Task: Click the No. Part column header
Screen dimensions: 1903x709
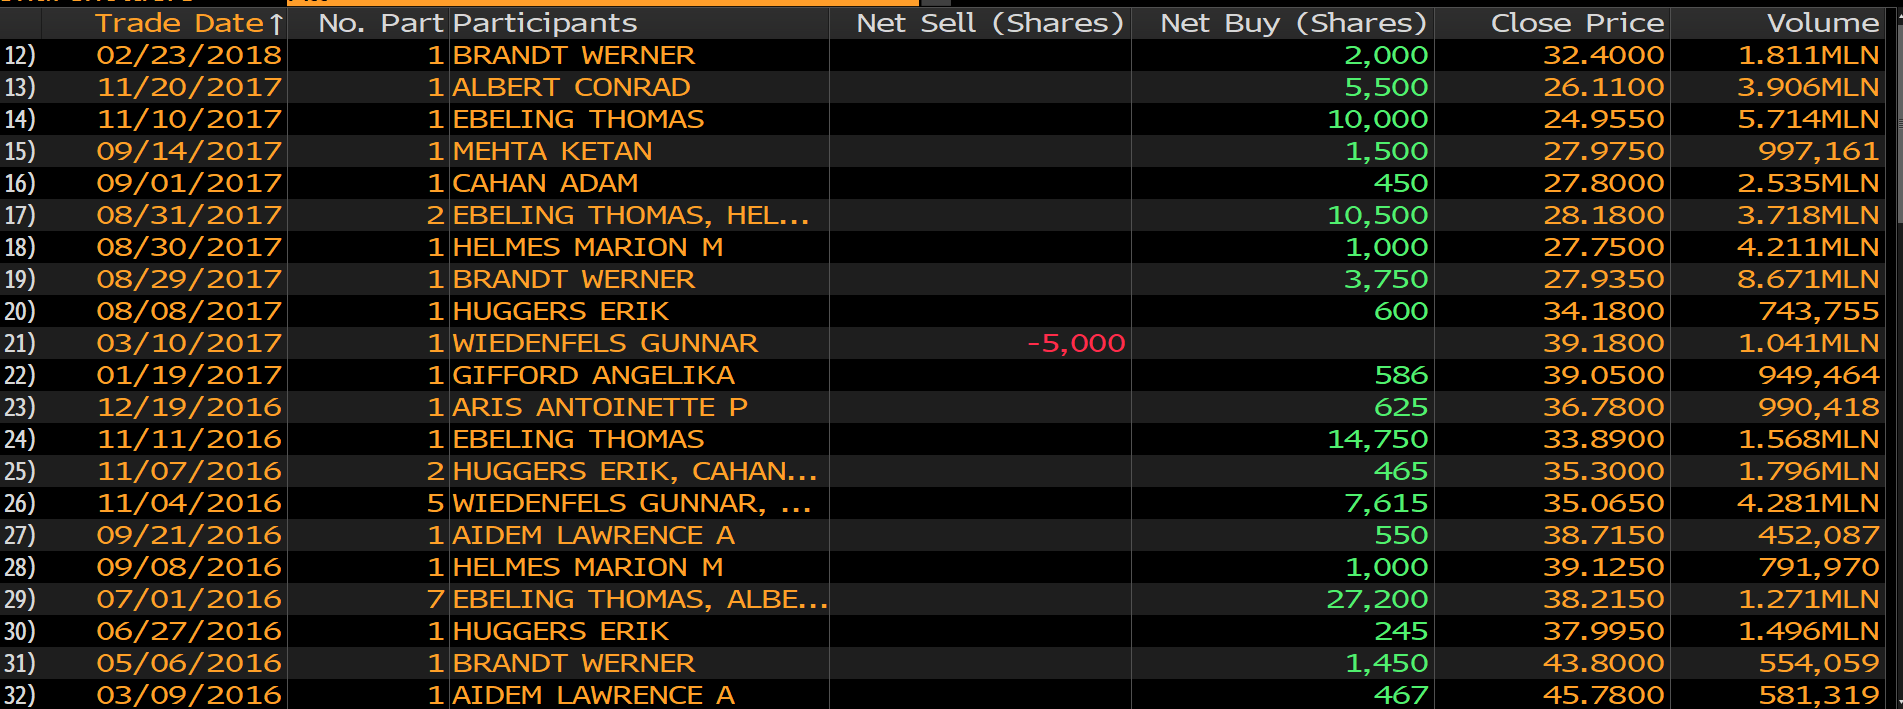Action: click(x=380, y=23)
